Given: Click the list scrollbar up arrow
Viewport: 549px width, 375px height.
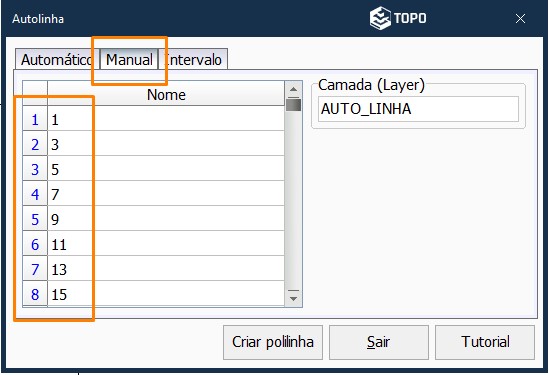Looking at the screenshot, I should click(x=293, y=89).
